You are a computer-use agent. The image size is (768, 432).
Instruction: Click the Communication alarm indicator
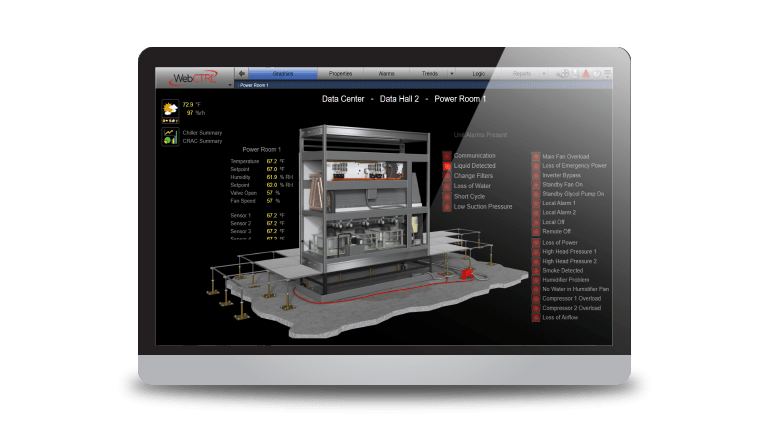pyautogui.click(x=447, y=156)
